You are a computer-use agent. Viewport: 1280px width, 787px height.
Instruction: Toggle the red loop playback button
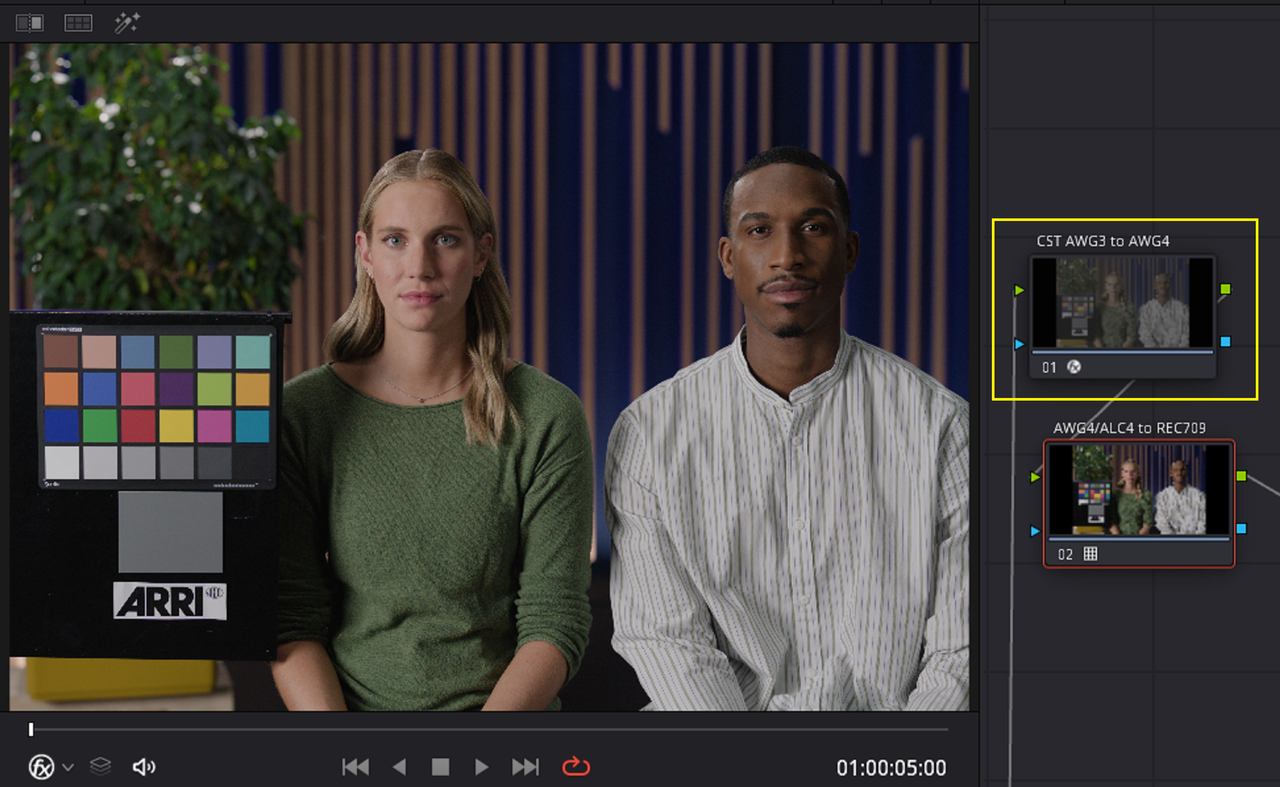tap(576, 767)
